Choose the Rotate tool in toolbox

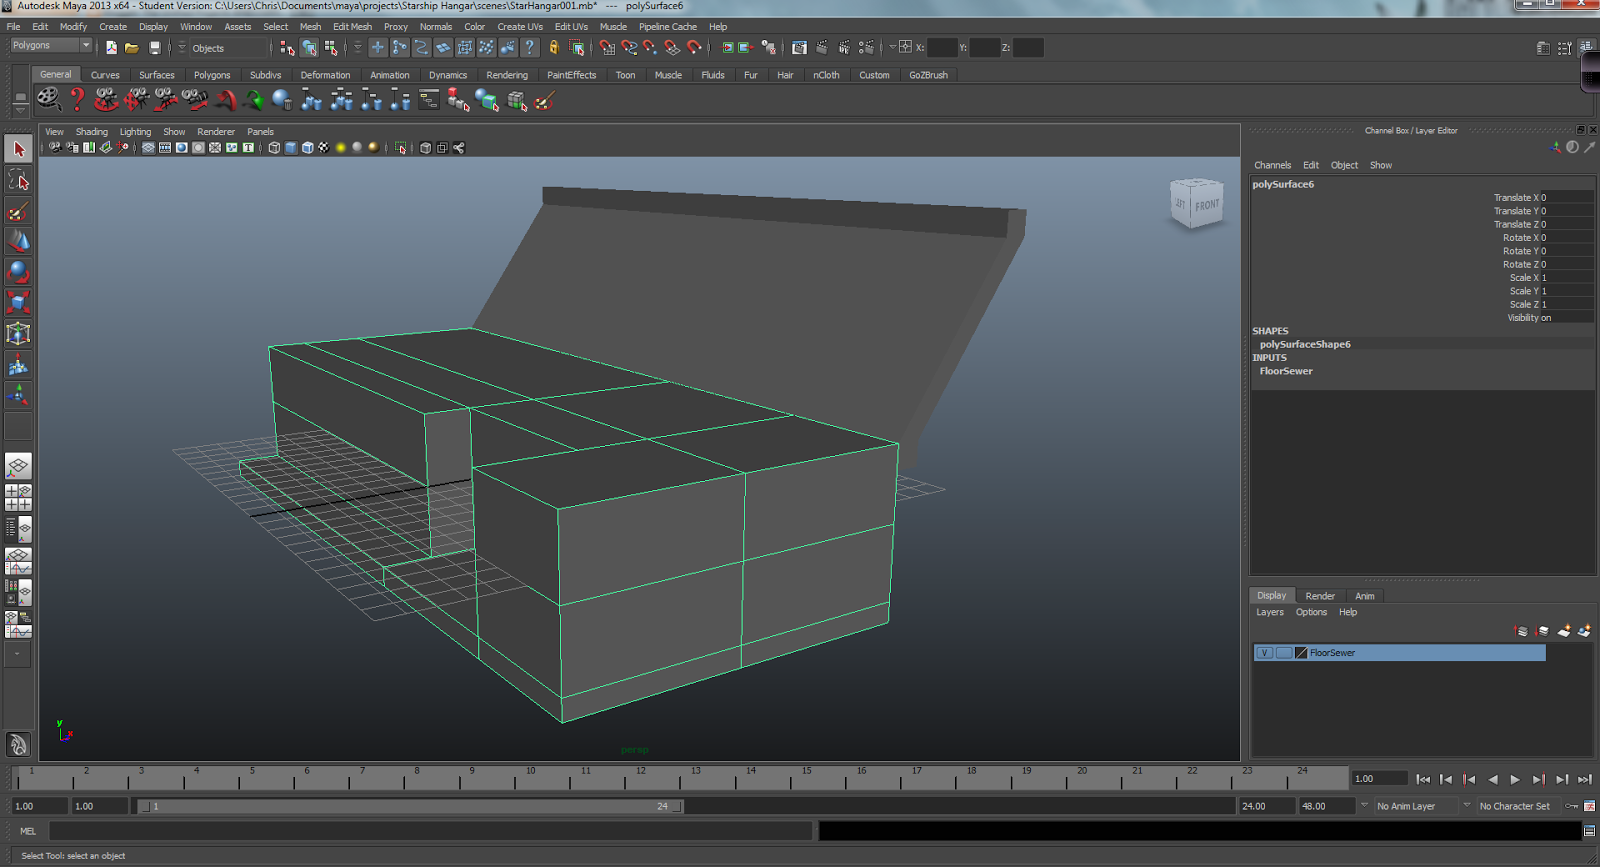coord(18,272)
